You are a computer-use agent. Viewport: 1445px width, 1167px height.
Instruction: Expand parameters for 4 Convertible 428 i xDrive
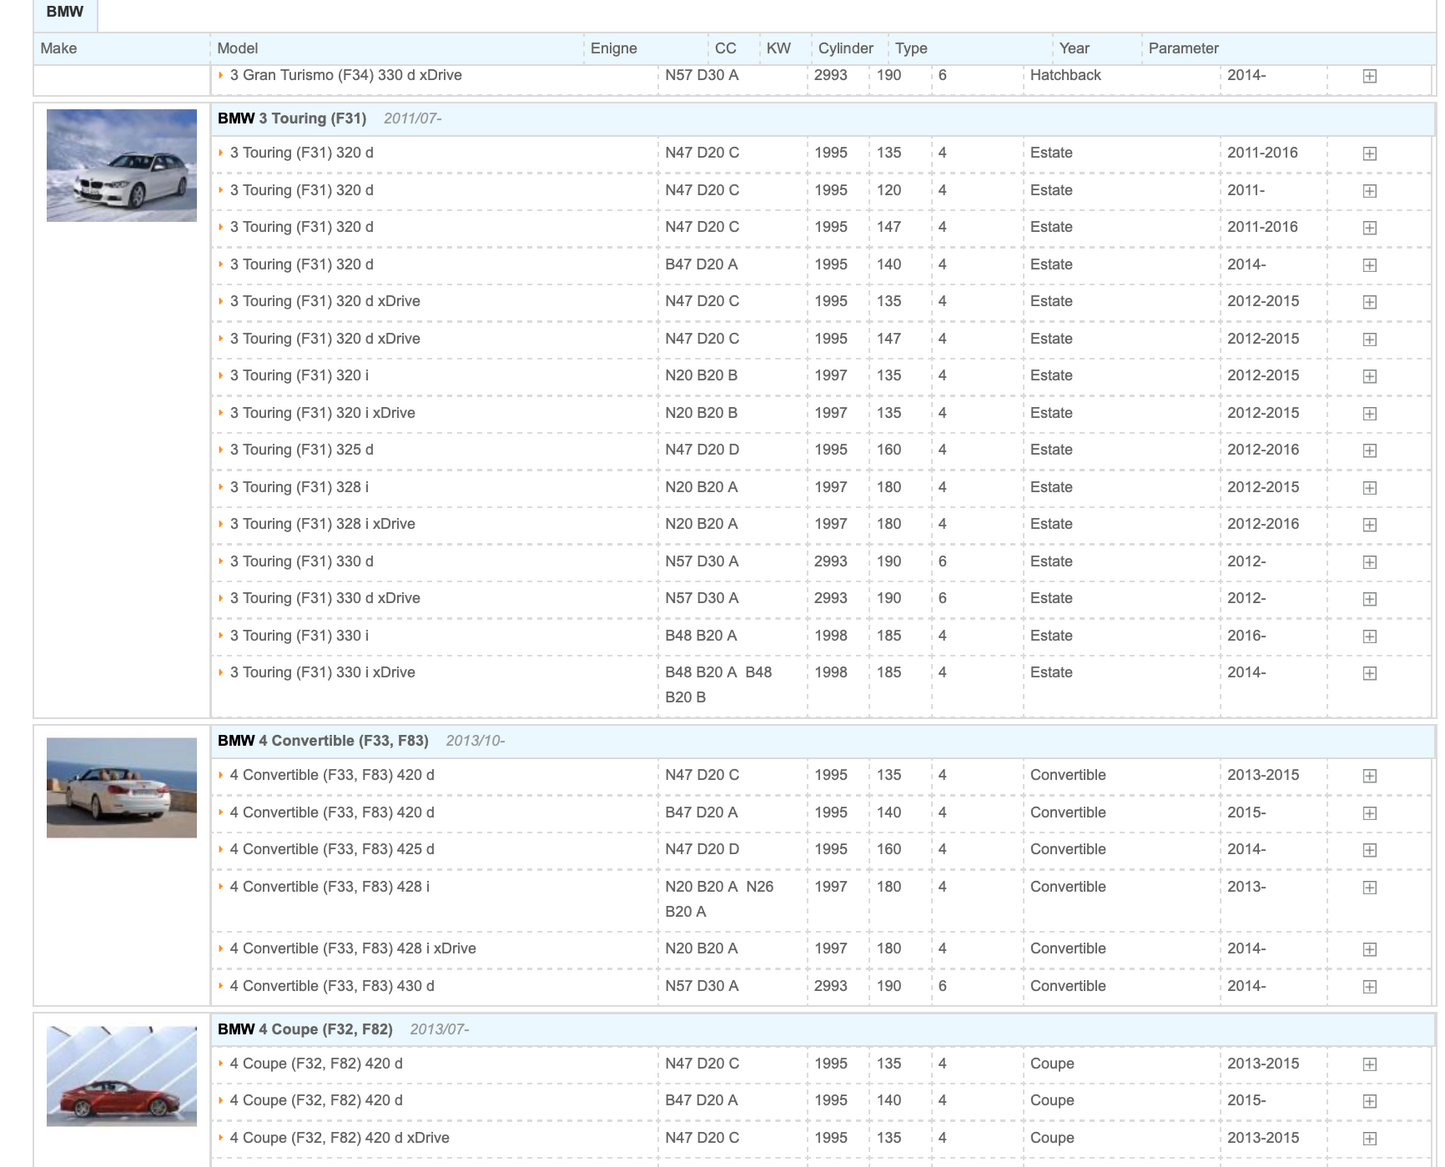click(x=1369, y=949)
